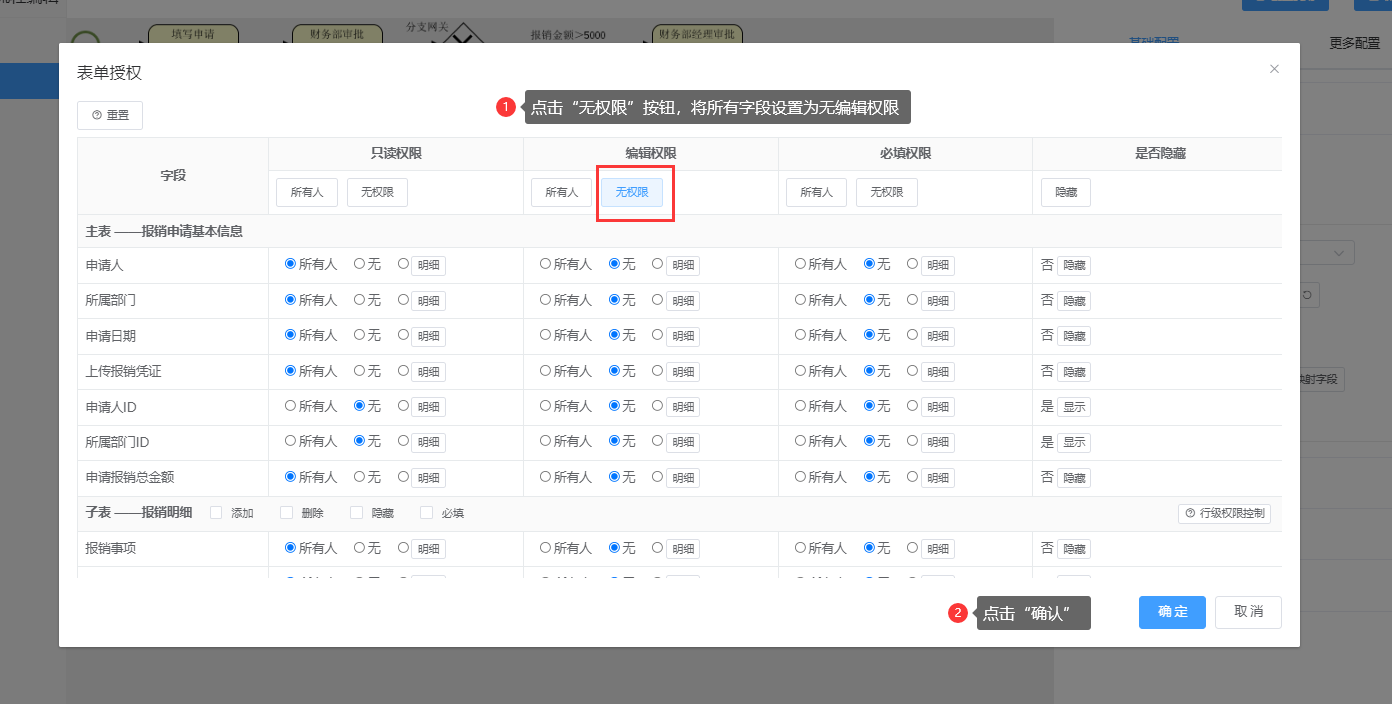Click 所有人 button under 只读权限 header
The width and height of the screenshot is (1392, 704).
click(x=307, y=192)
